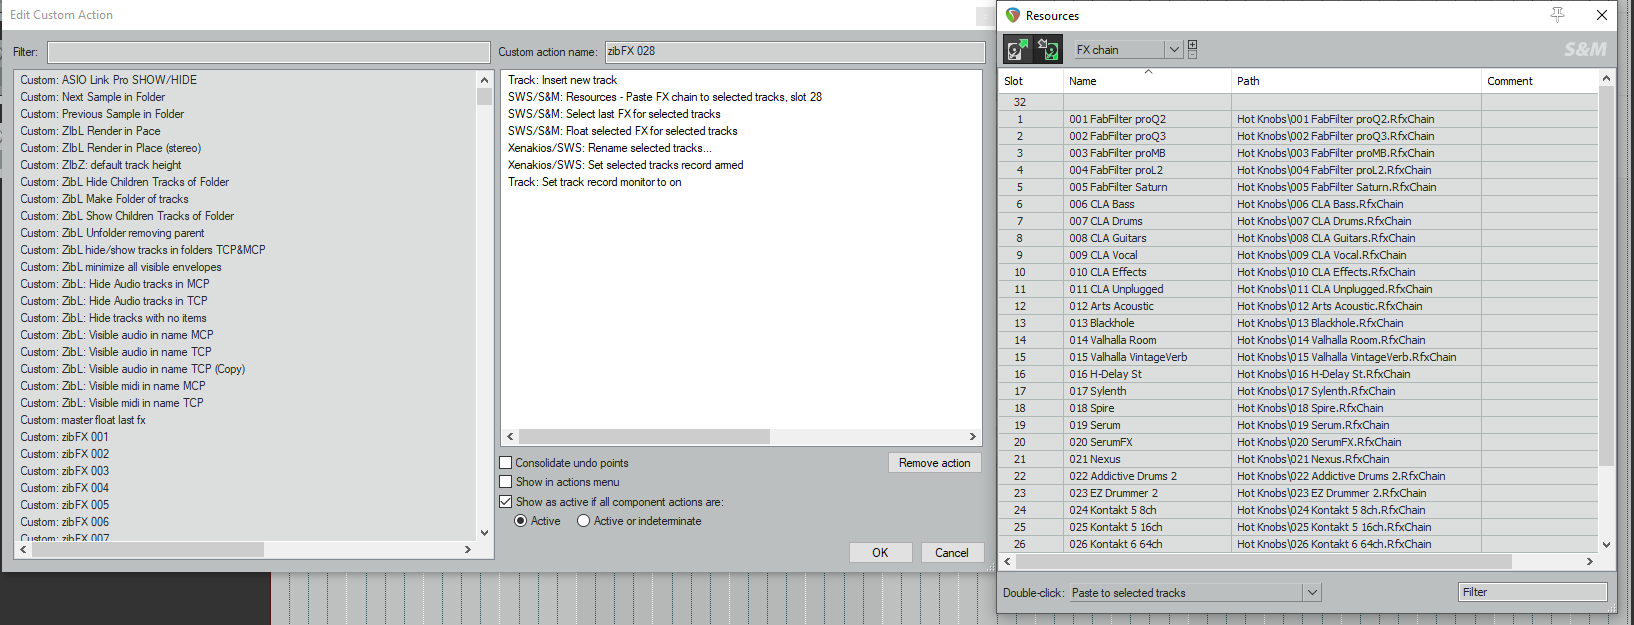Select '013 Blackhole' resource slot
The height and width of the screenshot is (625, 1634).
click(x=1101, y=323)
